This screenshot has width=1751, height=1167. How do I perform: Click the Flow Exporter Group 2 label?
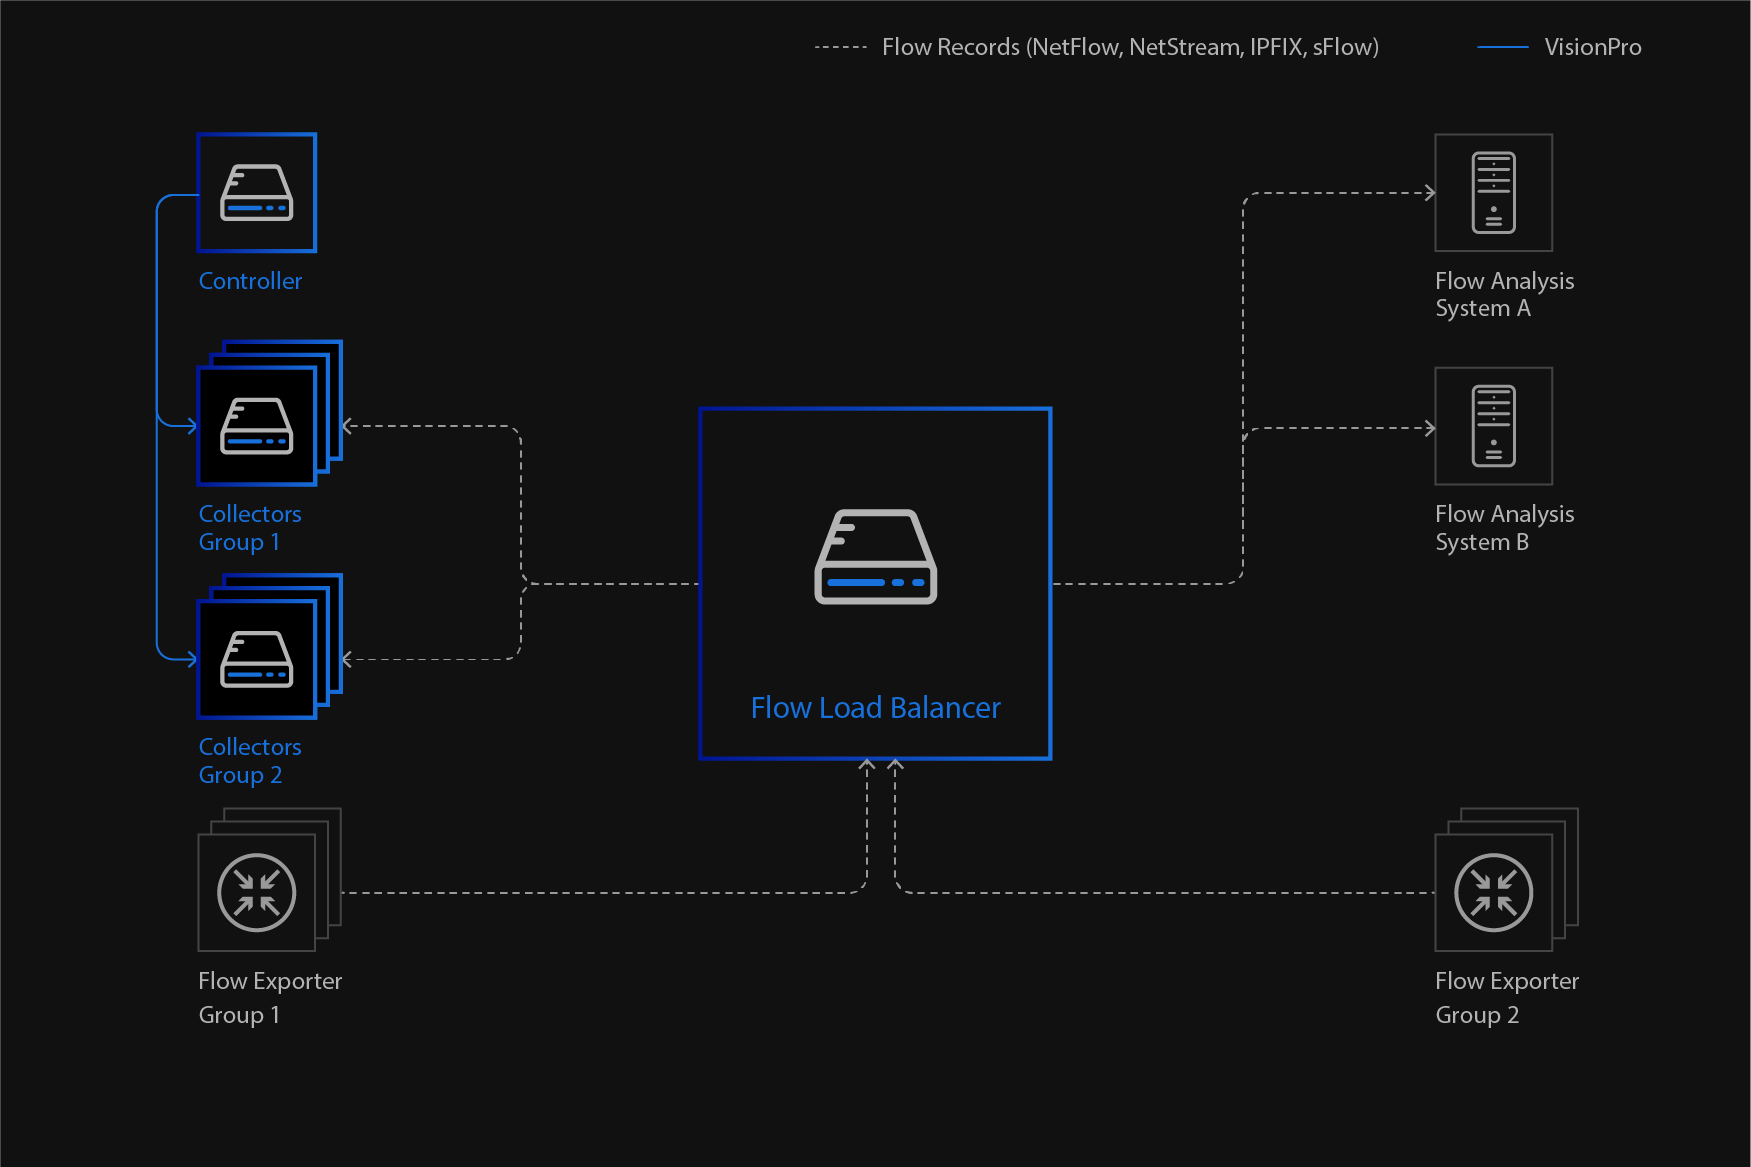click(x=1506, y=997)
